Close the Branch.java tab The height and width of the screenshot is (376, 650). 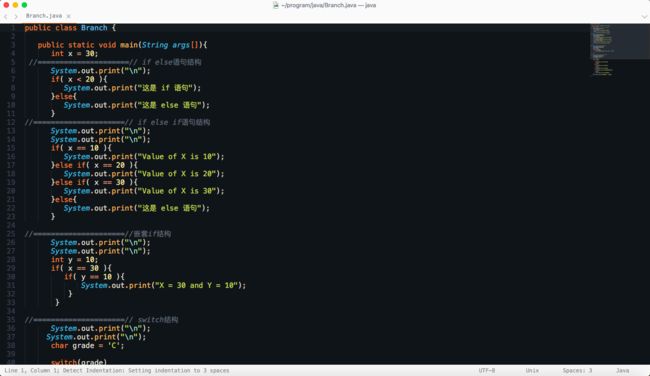pos(68,16)
